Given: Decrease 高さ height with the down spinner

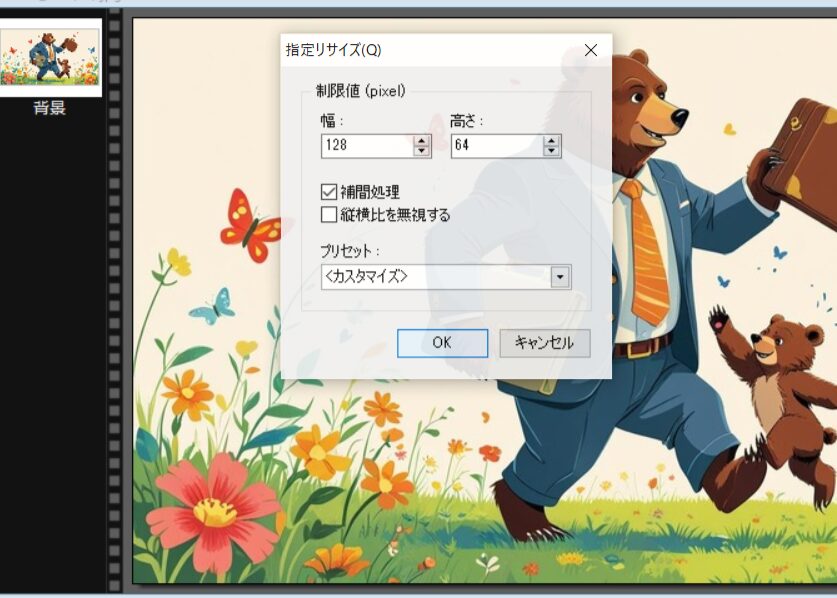Looking at the screenshot, I should point(551,151).
